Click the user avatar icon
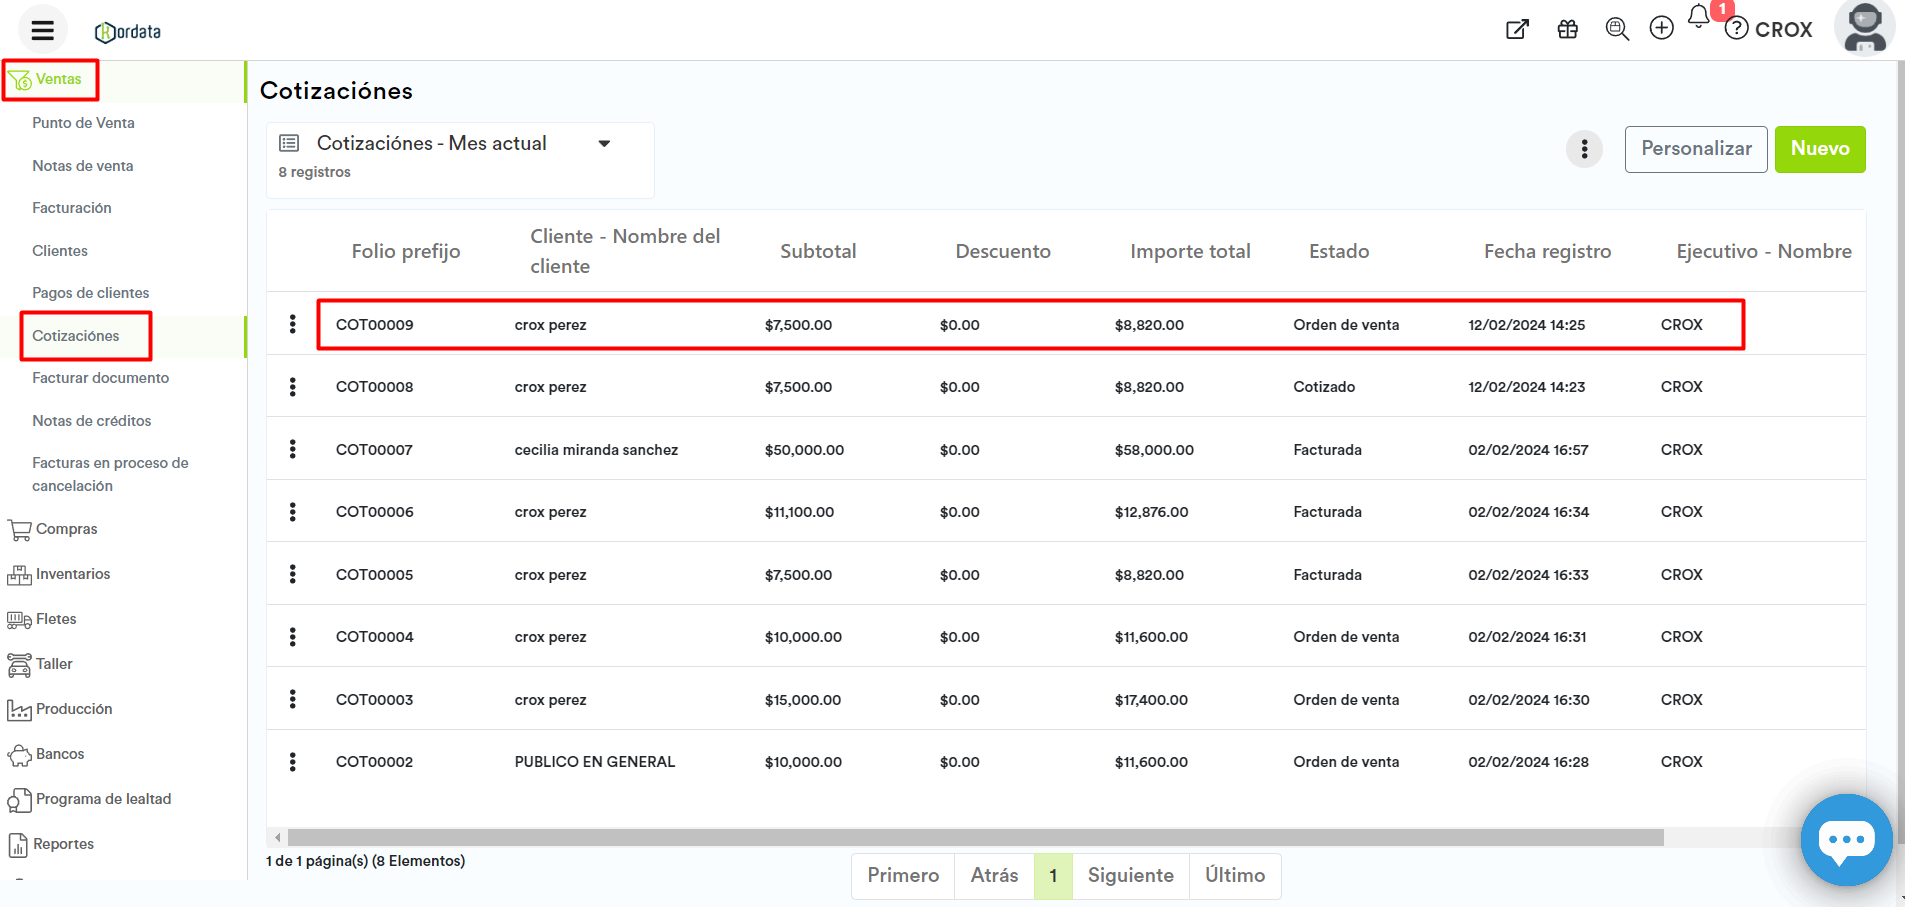Viewport: 1905px width, 907px height. click(1864, 27)
